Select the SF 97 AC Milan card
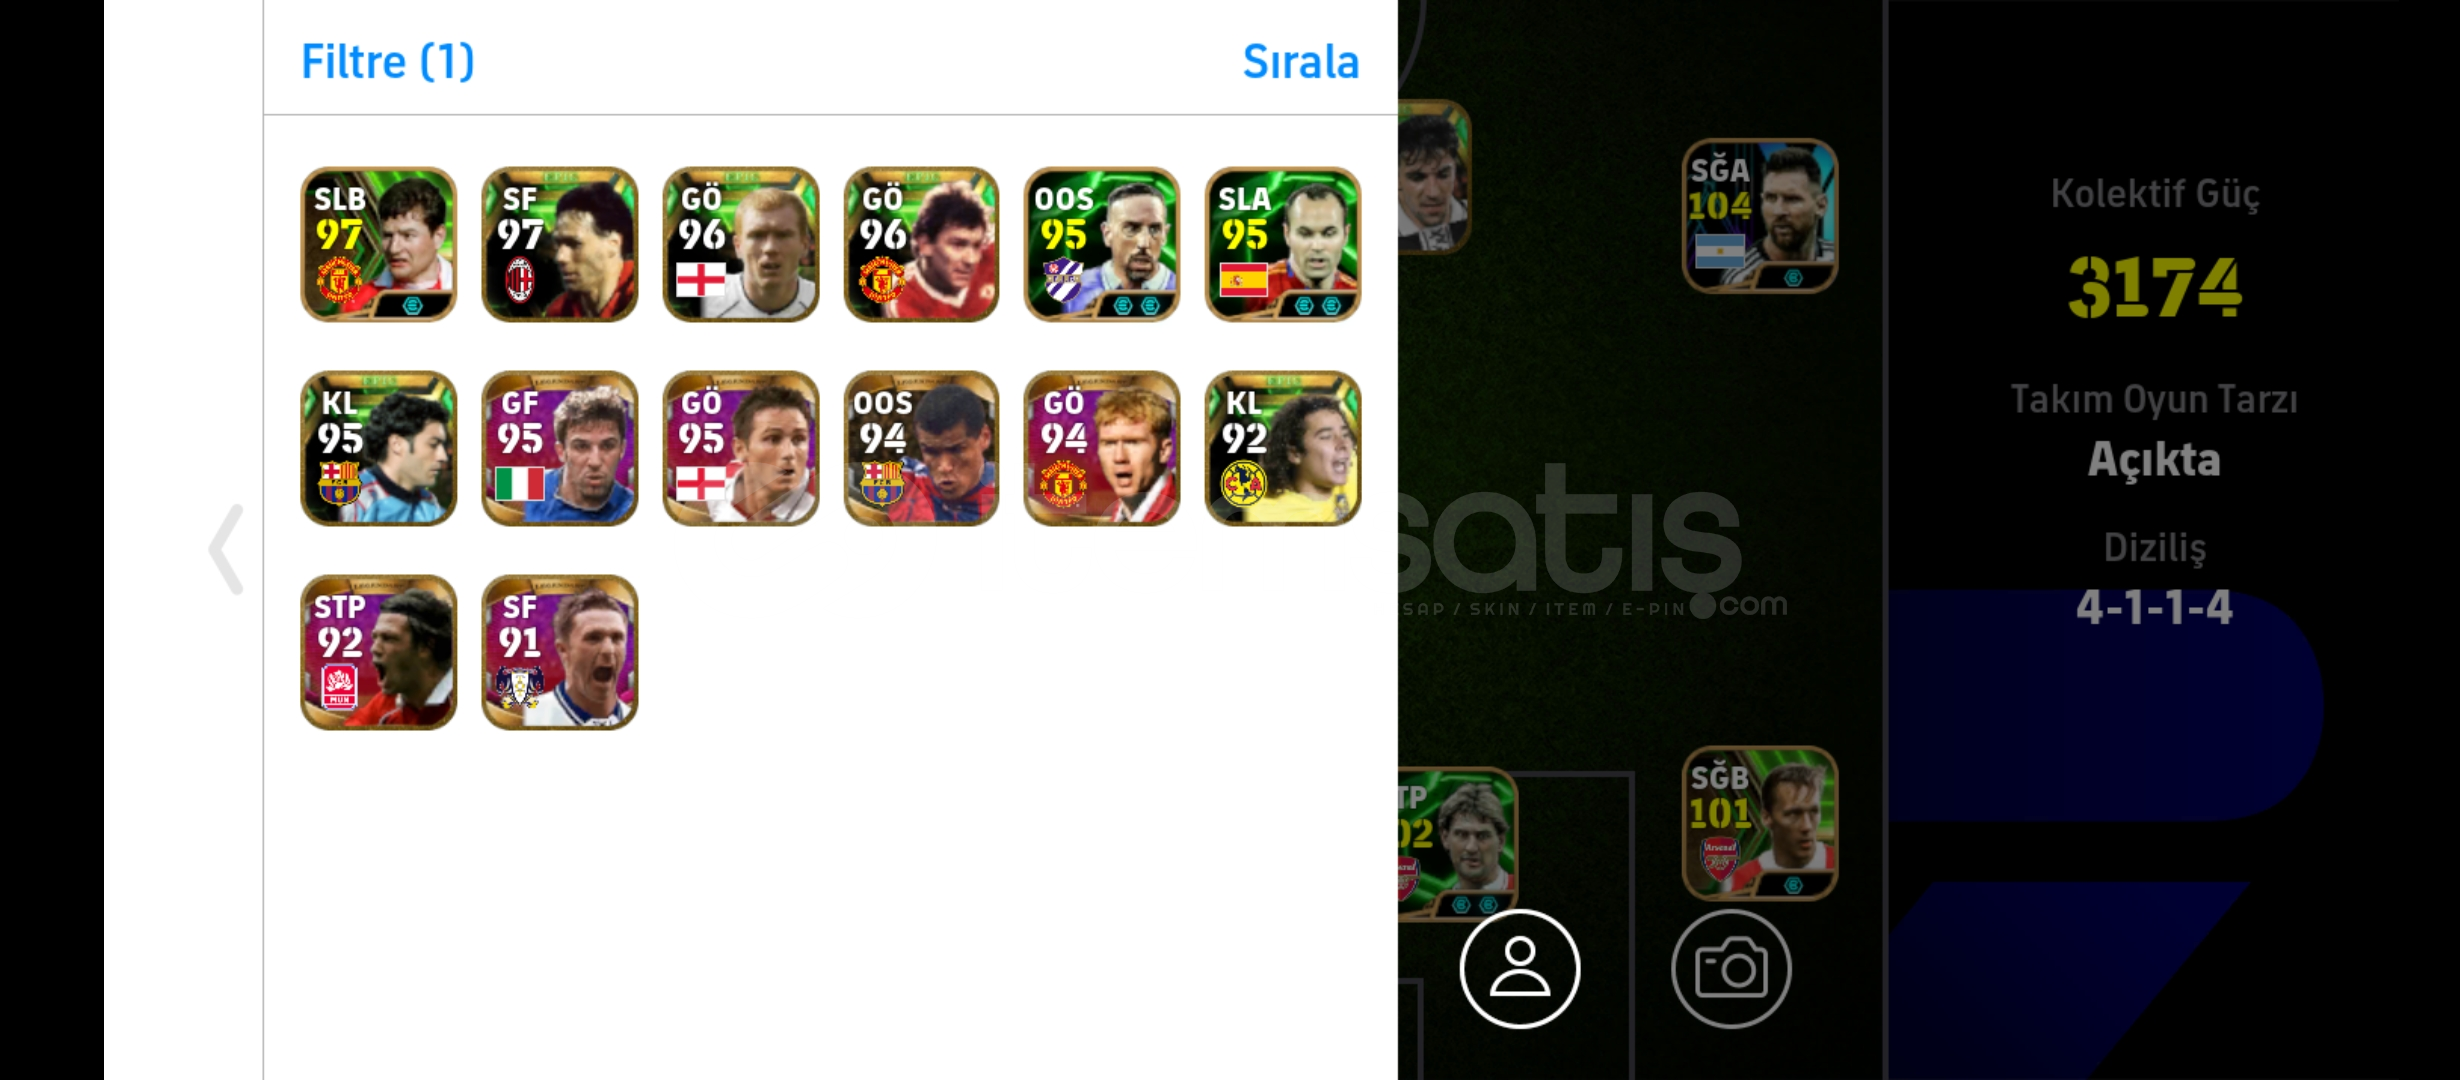2460x1080 pixels. (559, 244)
